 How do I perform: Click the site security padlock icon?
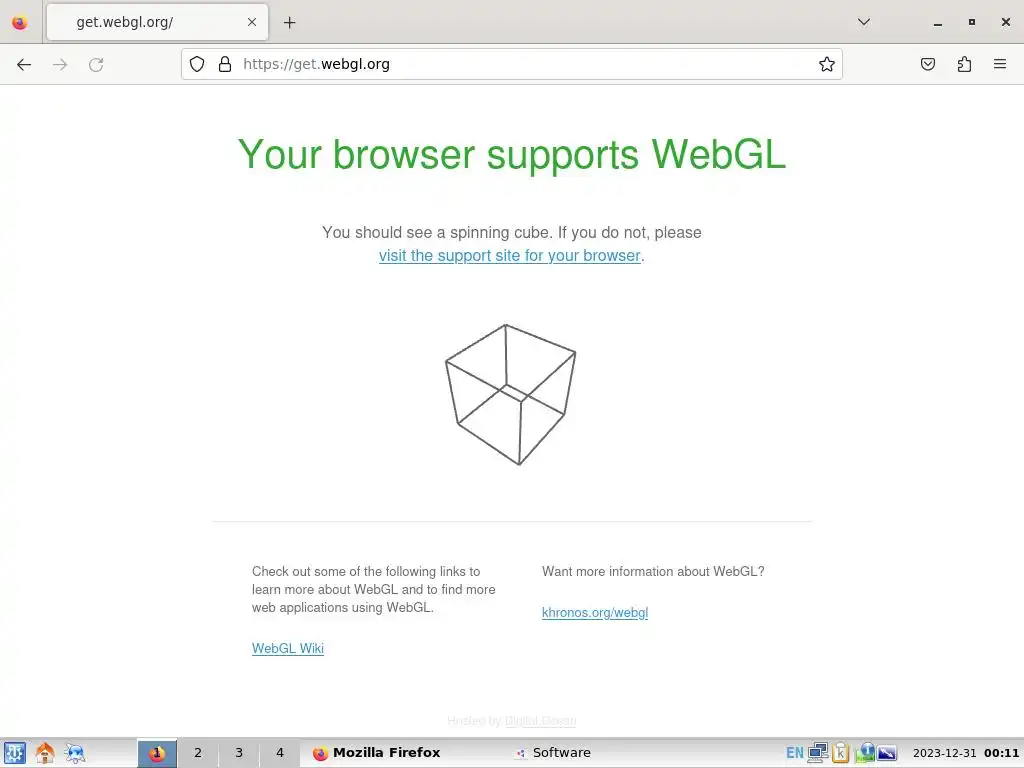(225, 64)
